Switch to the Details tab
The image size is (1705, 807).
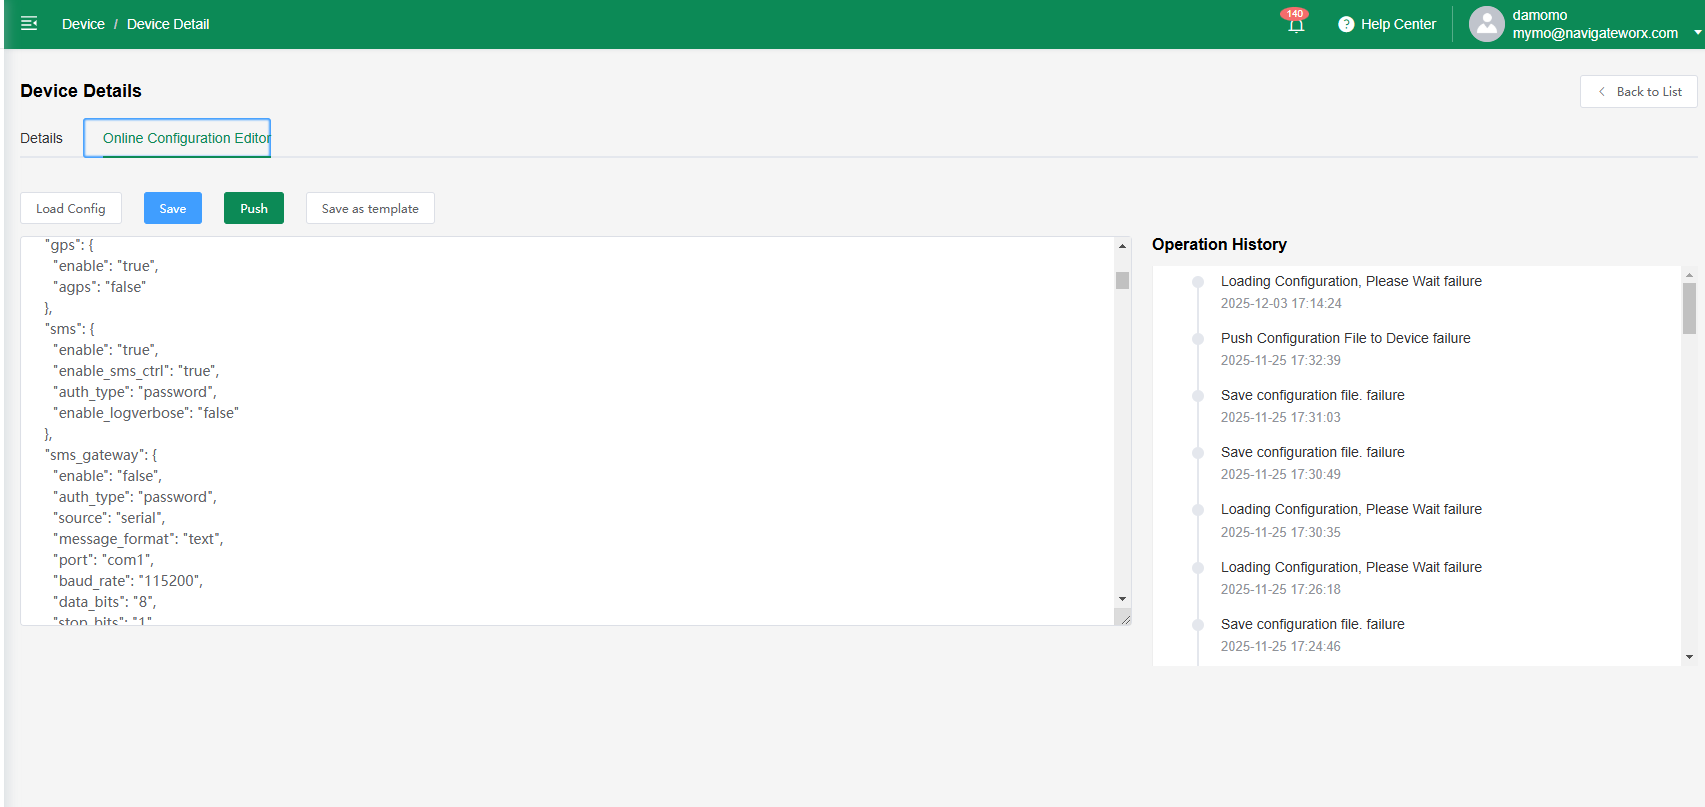[41, 138]
